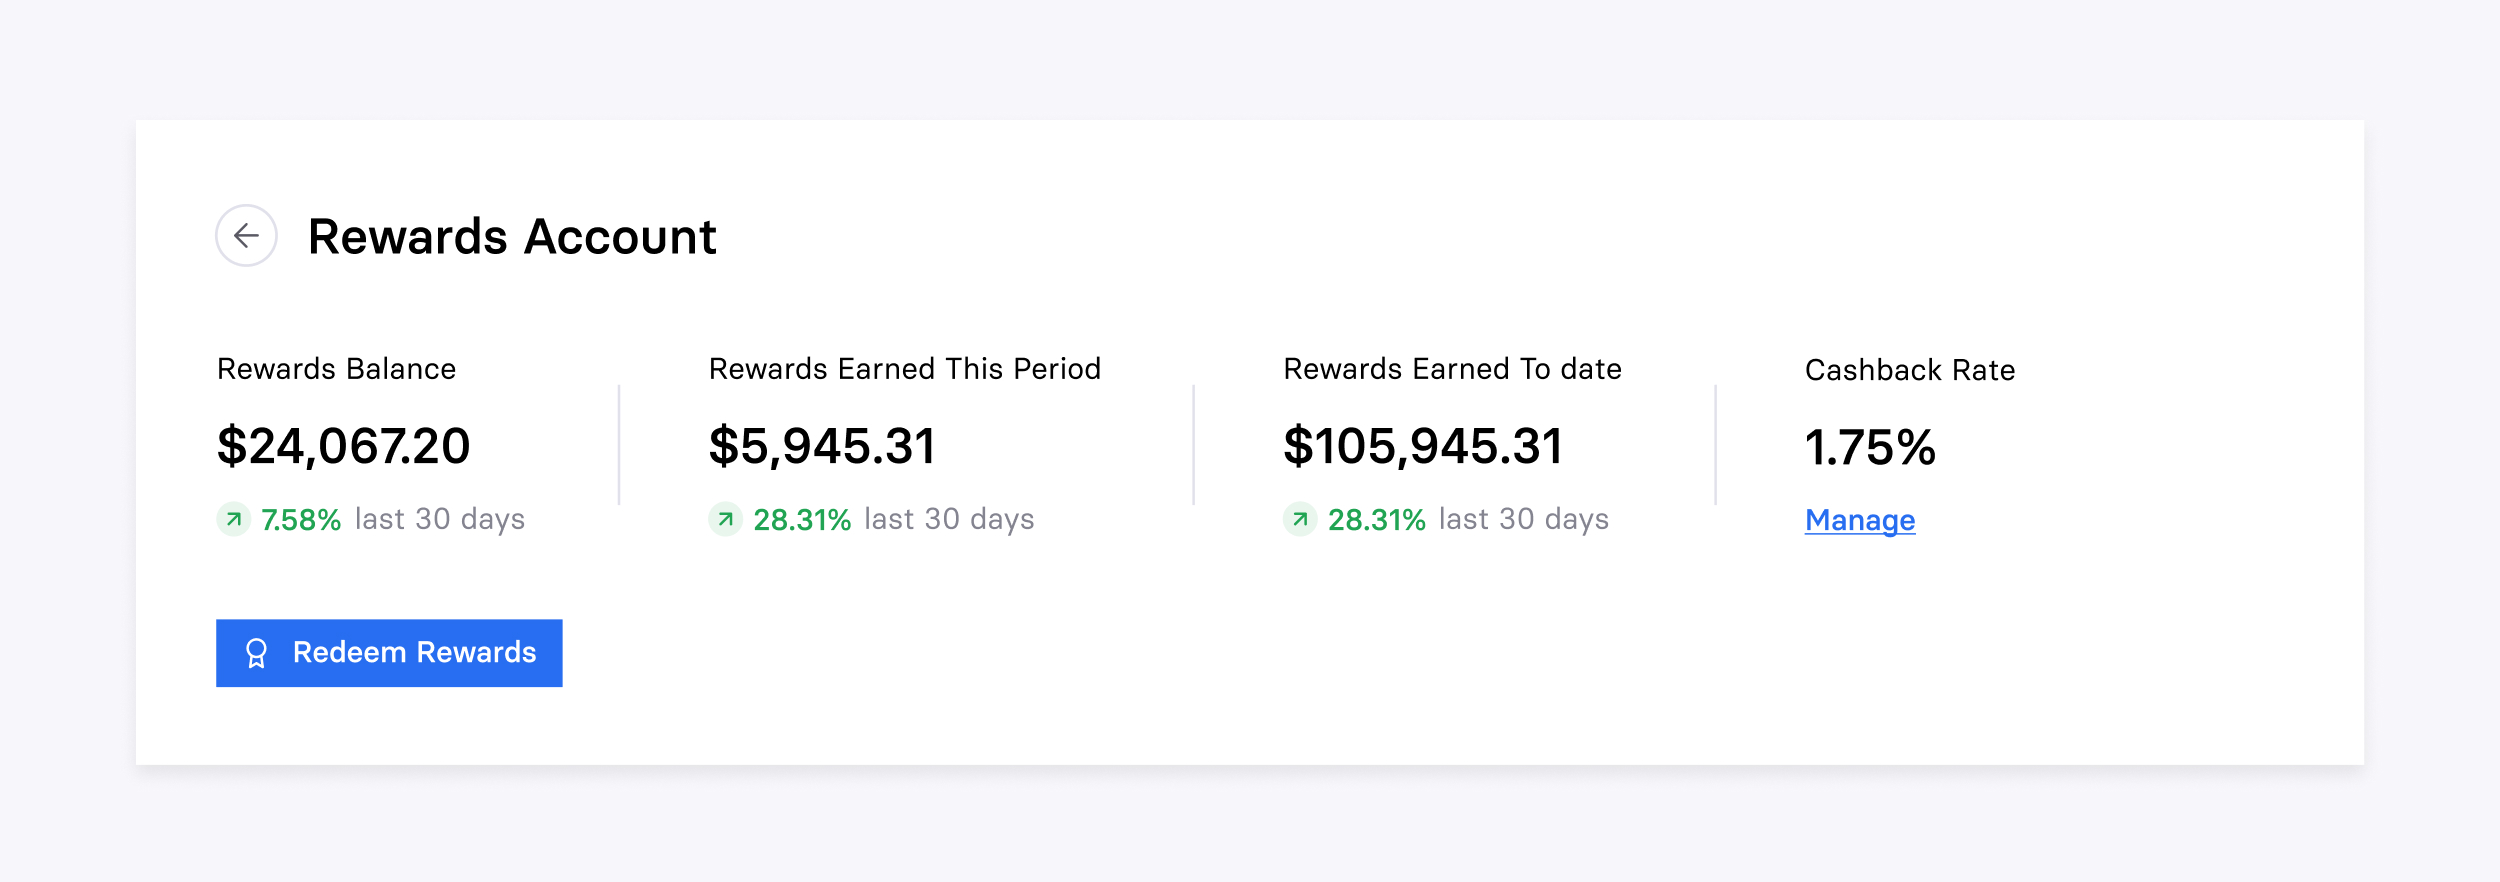The image size is (2500, 882).
Task: Open the Manage cashback rate link
Action: click(x=1860, y=520)
